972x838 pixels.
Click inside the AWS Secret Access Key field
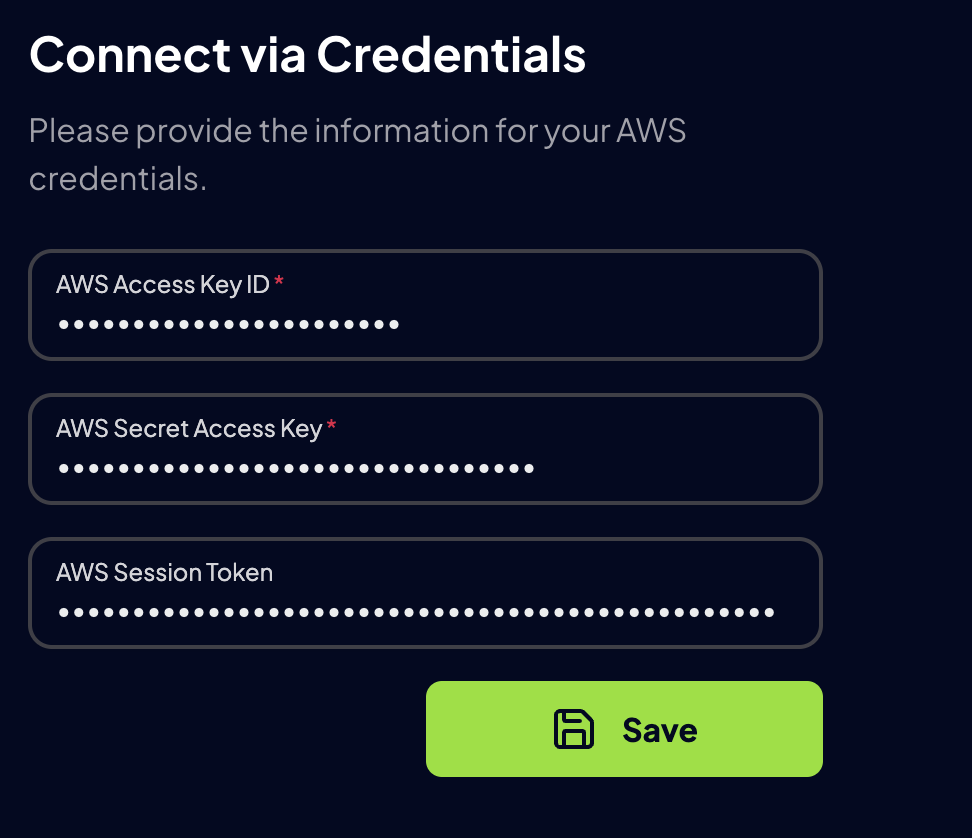point(425,467)
